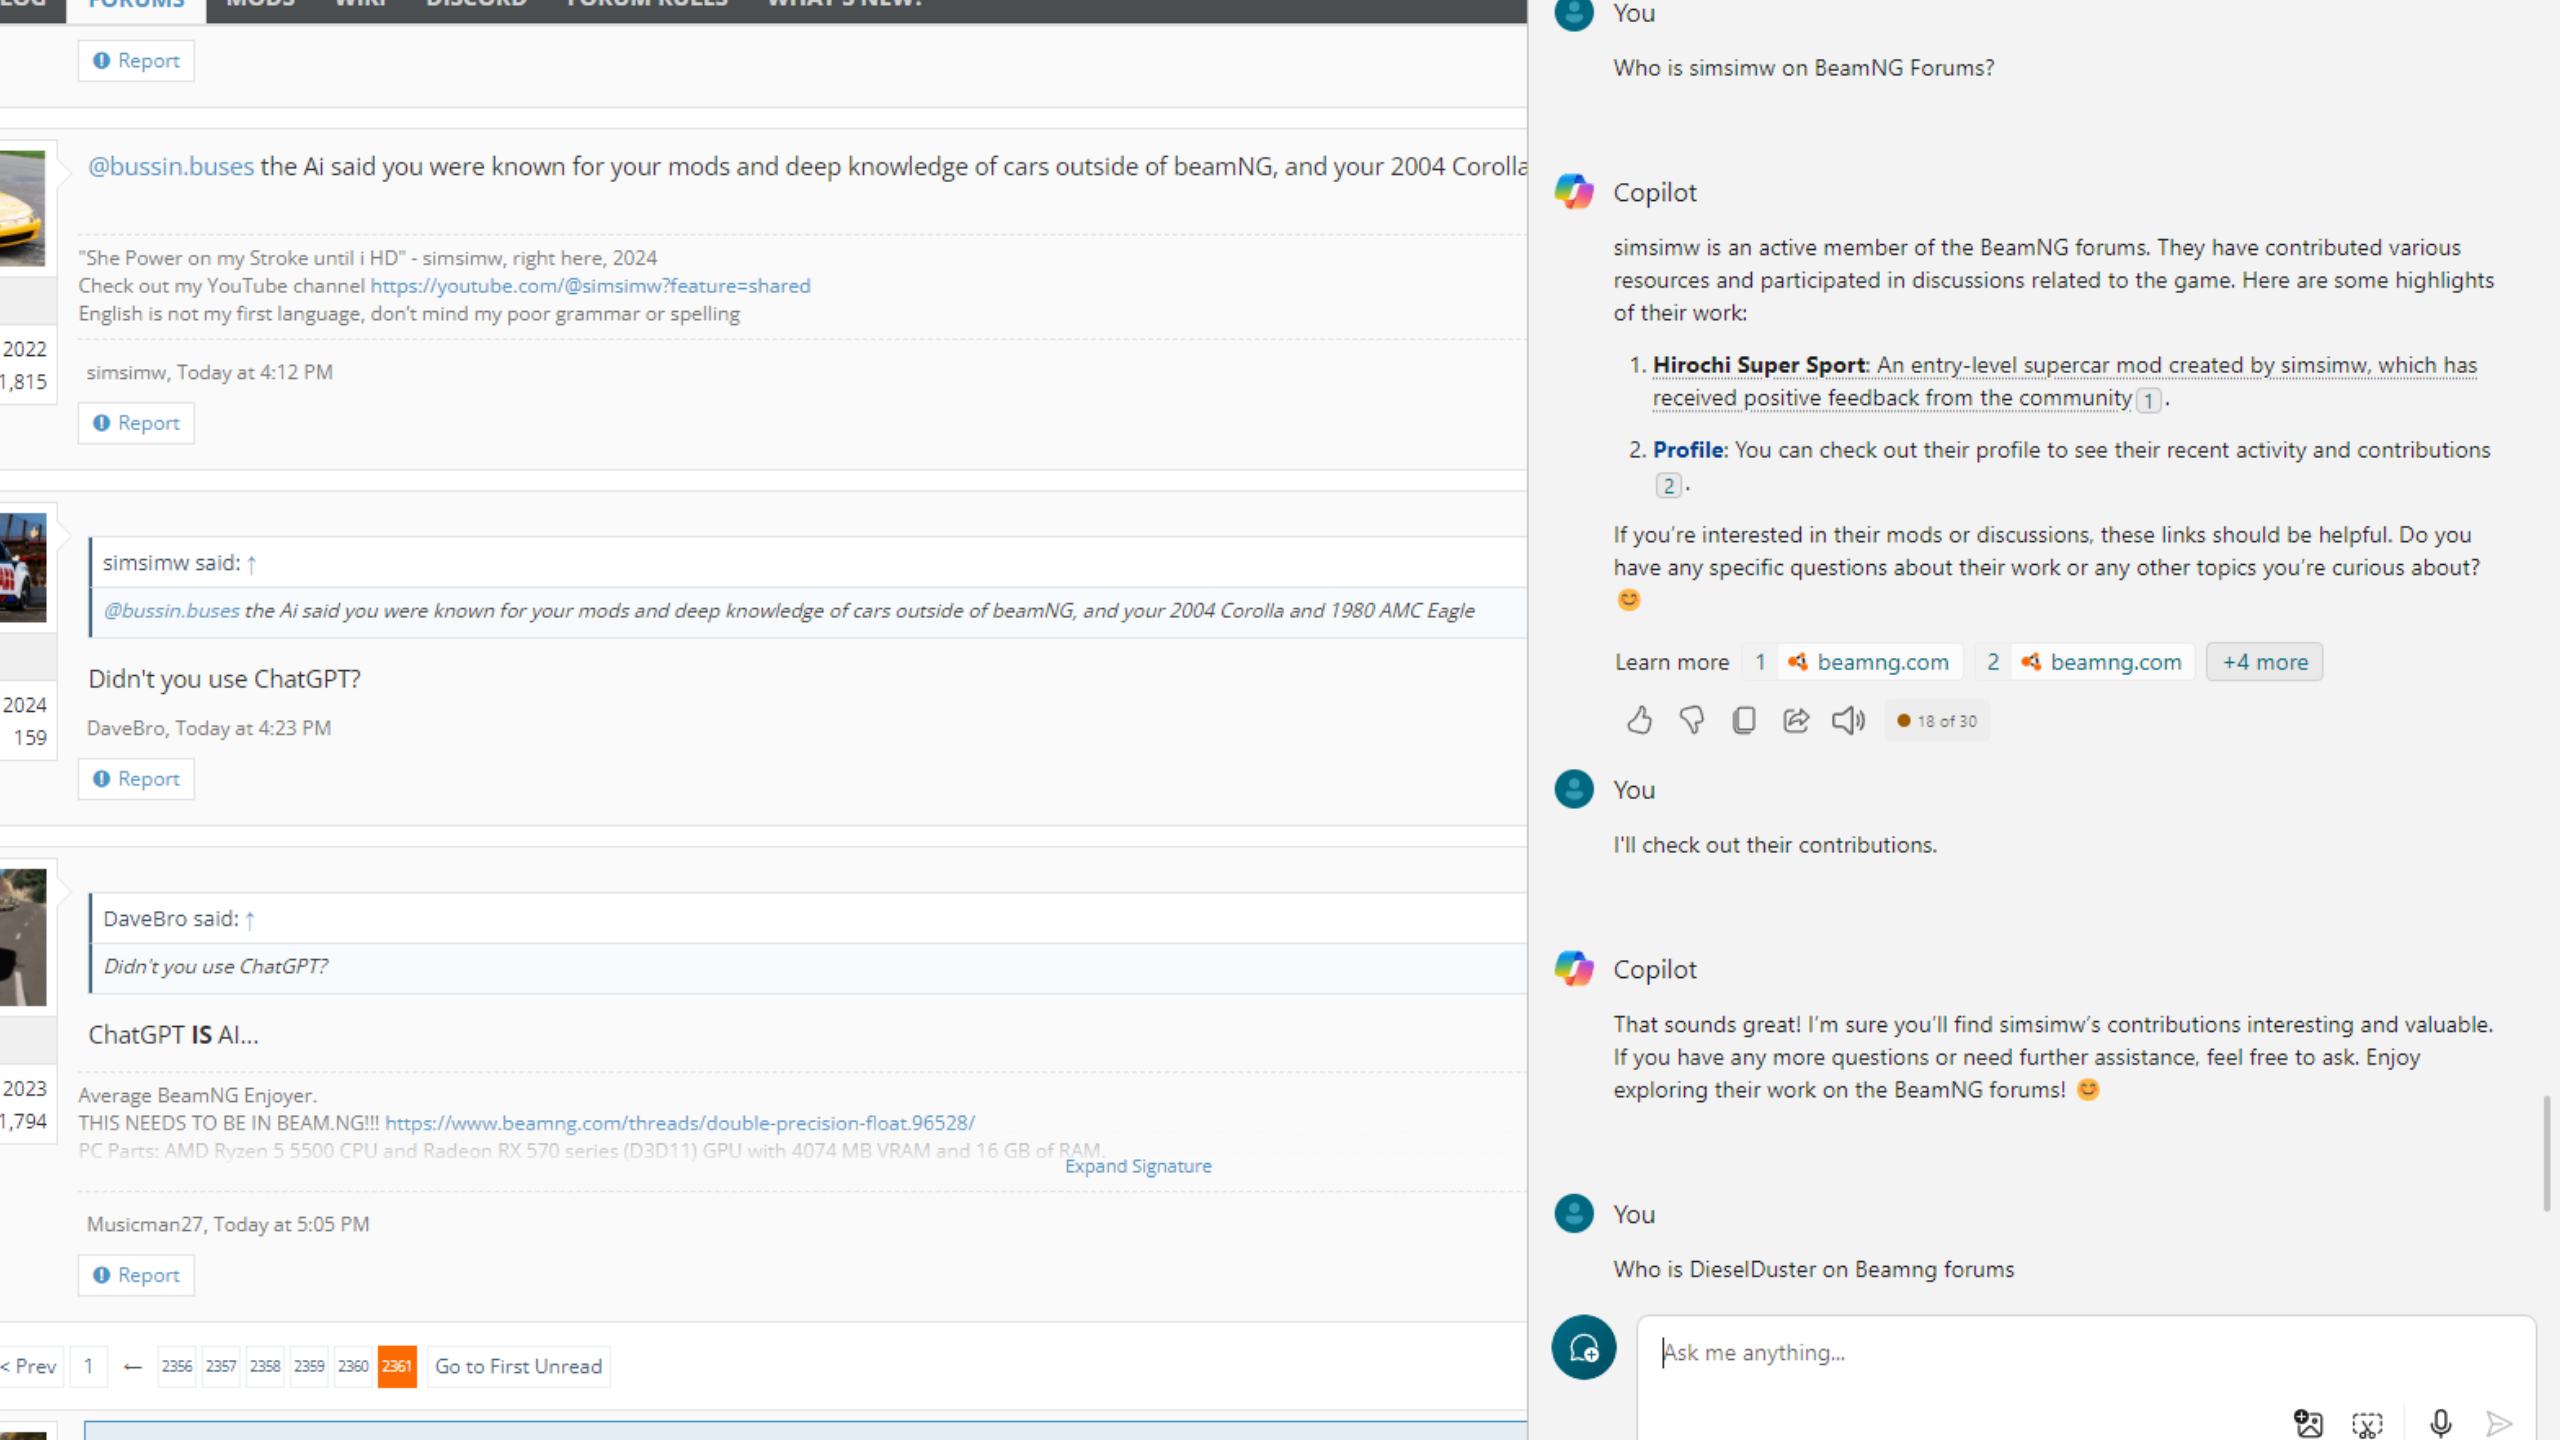Click the microphone voice input icon
This screenshot has height=1440, width=2560.
pos(2440,1422)
